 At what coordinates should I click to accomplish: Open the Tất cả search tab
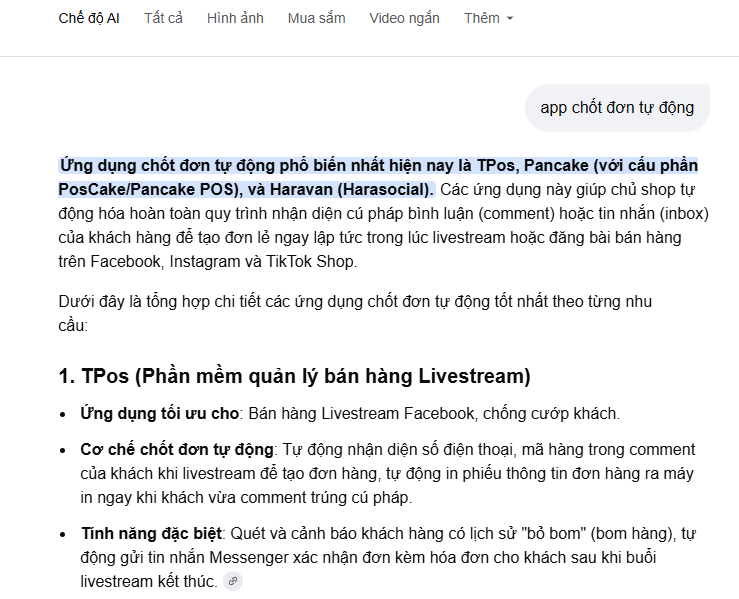click(x=163, y=18)
